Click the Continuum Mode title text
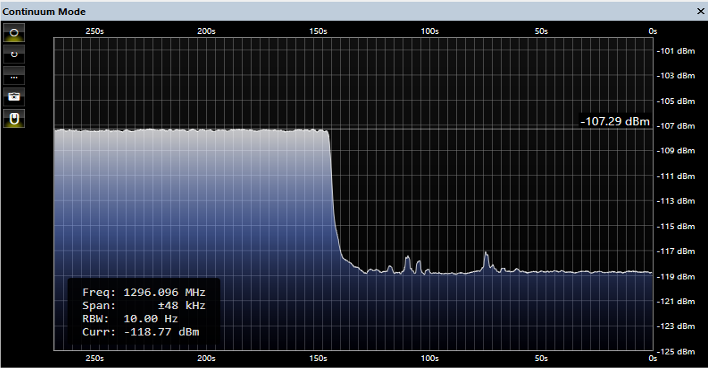The image size is (708, 368). pyautogui.click(x=44, y=12)
